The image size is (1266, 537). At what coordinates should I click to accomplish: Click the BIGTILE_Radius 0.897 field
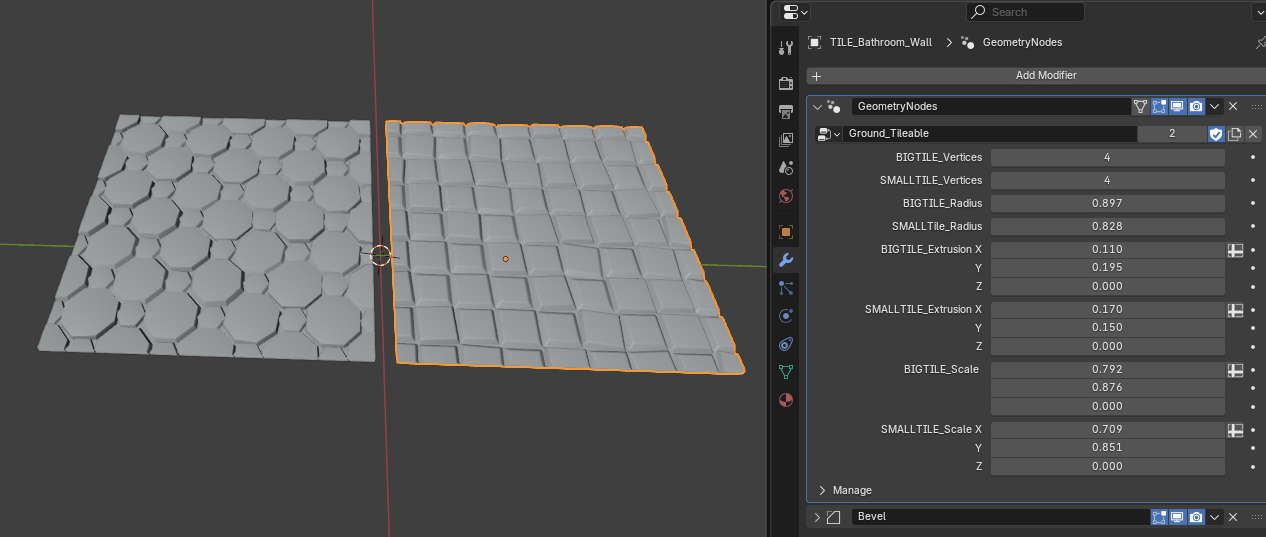point(1107,203)
